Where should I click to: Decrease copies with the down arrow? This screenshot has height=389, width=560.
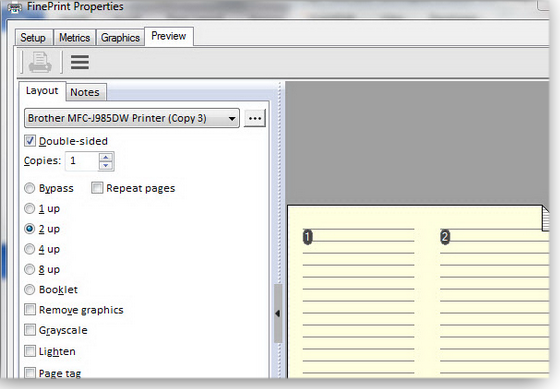point(106,165)
